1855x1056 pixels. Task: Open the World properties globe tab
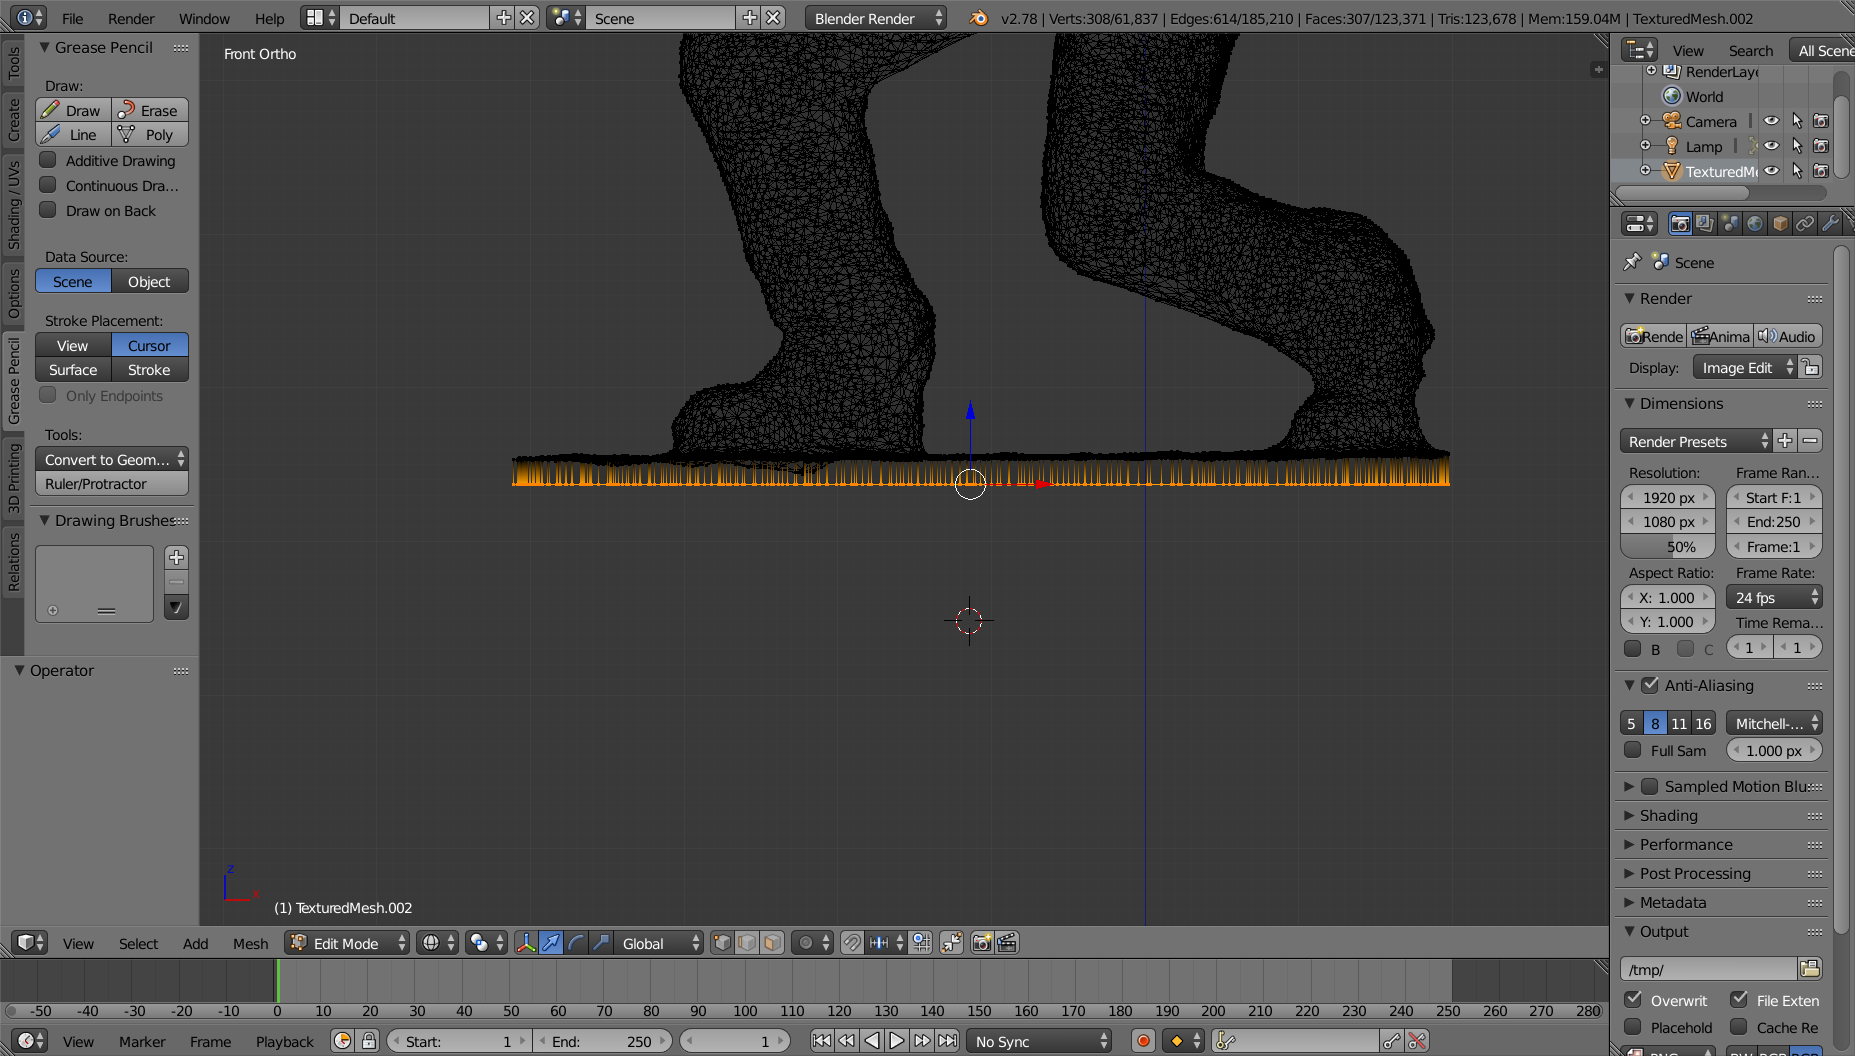(1755, 224)
